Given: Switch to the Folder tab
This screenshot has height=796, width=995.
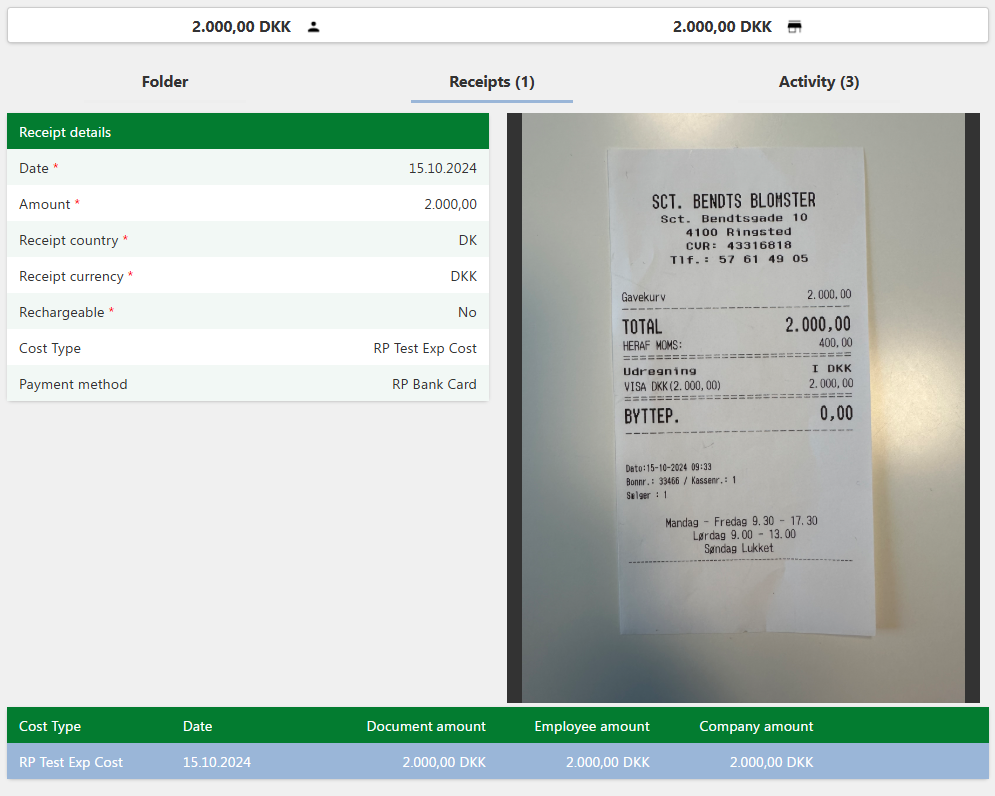Looking at the screenshot, I should tap(165, 82).
